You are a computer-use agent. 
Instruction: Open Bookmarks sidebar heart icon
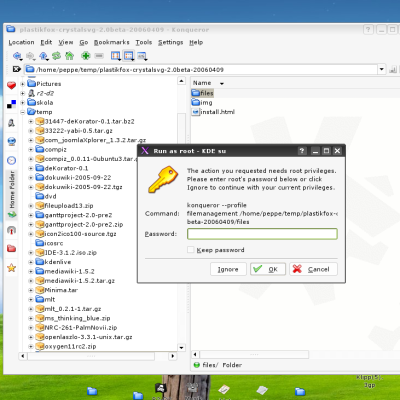11,86
